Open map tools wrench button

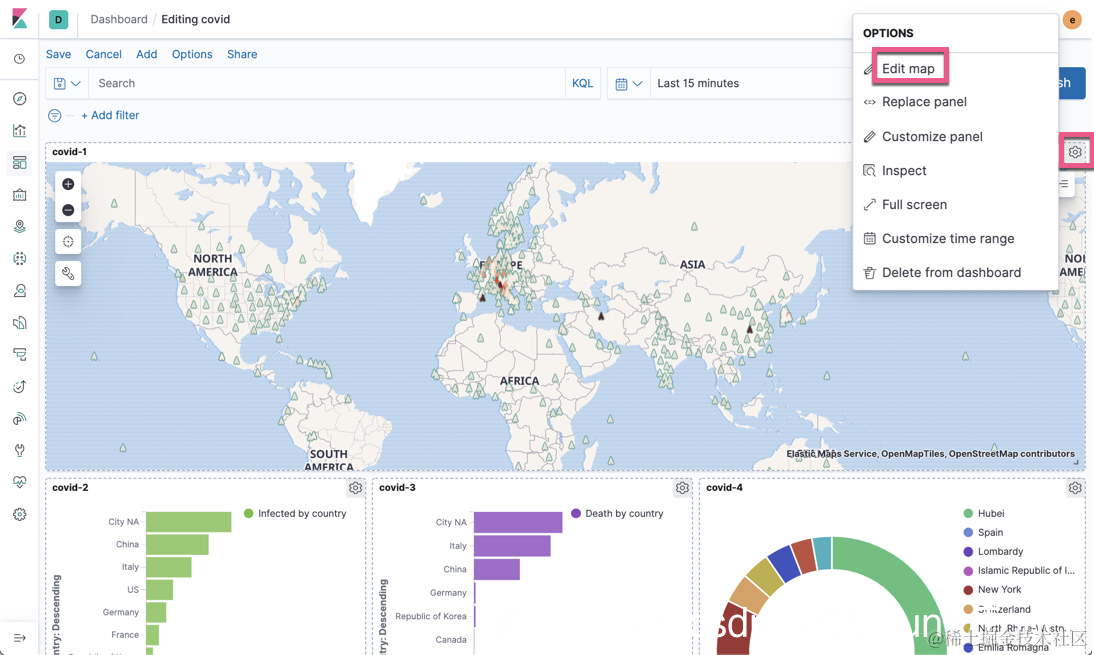pos(68,273)
